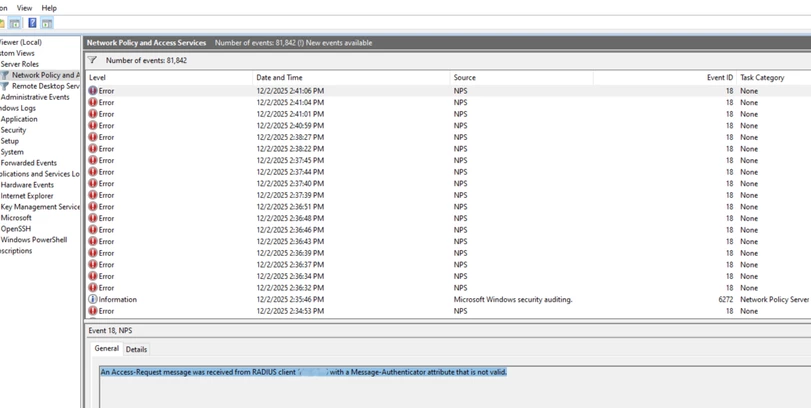Select Server Roles in the tree
This screenshot has width=811, height=408.
pyautogui.click(x=20, y=64)
